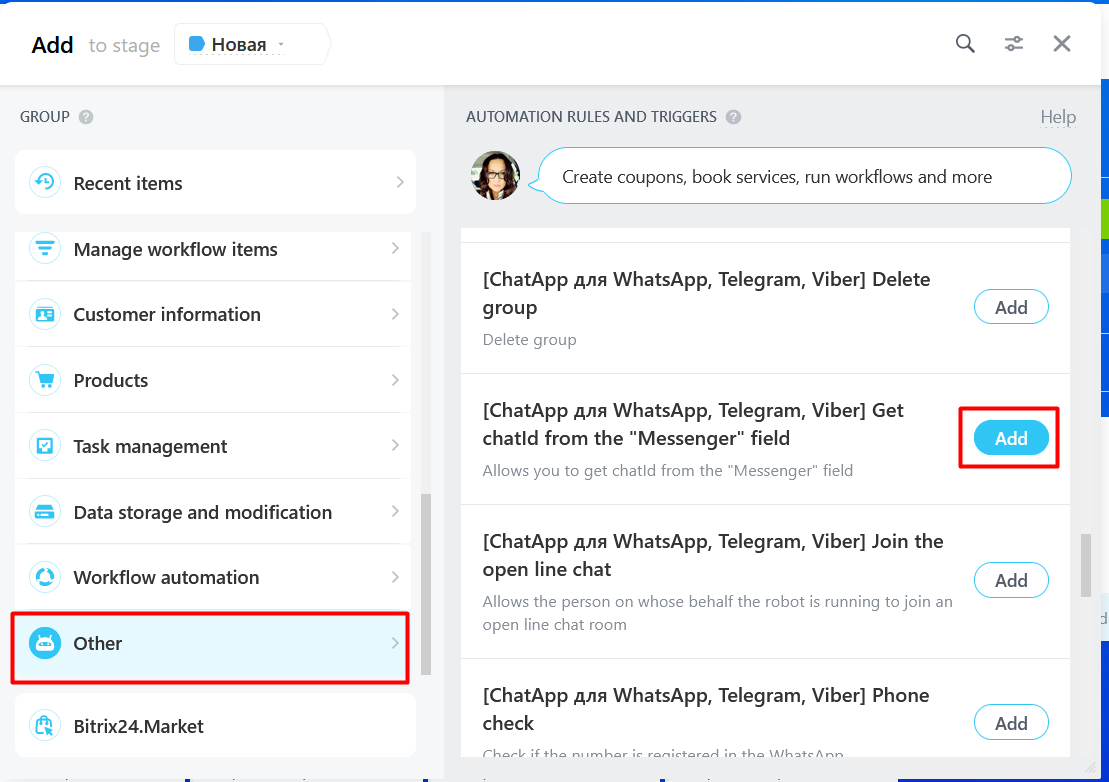This screenshot has height=782, width=1109.
Task: Click help icon beside Automation Rules heading
Action: (733, 117)
